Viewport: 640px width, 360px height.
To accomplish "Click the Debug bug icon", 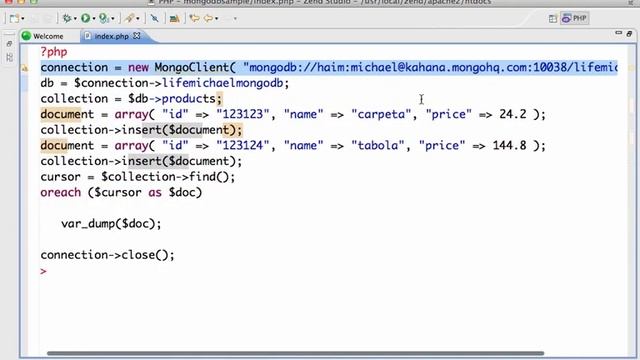I will click(x=67, y=18).
